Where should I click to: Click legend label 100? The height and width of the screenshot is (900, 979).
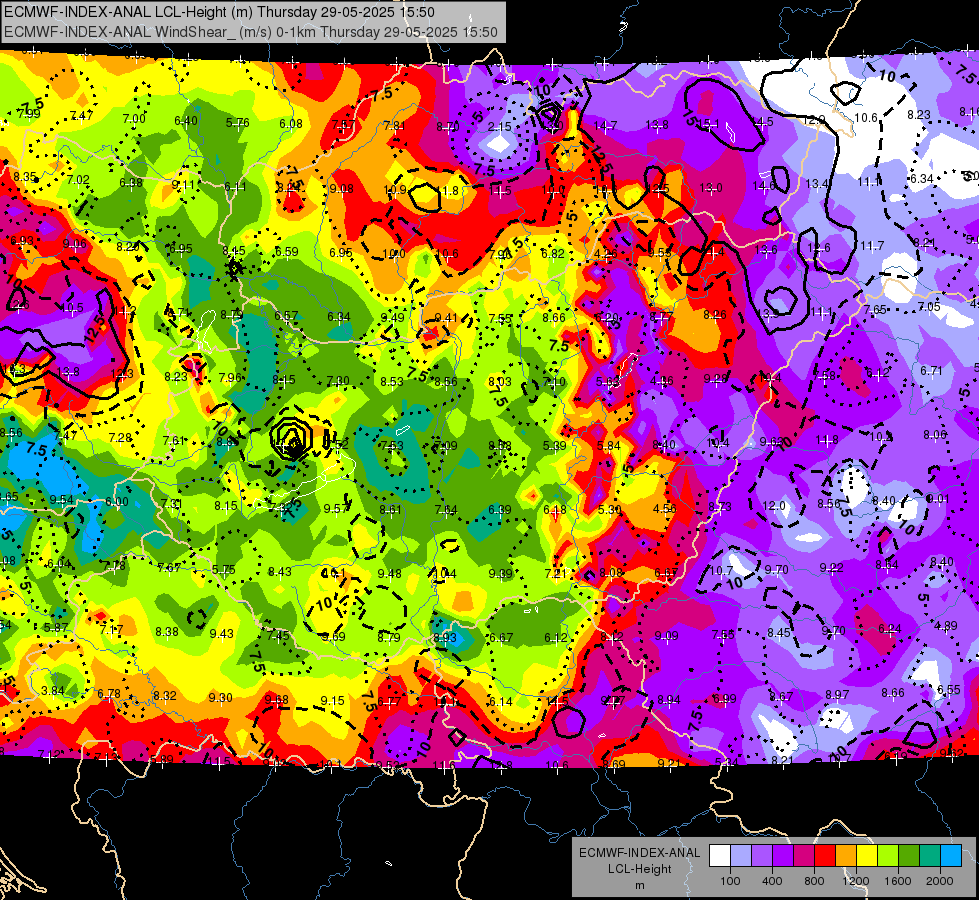(x=730, y=881)
